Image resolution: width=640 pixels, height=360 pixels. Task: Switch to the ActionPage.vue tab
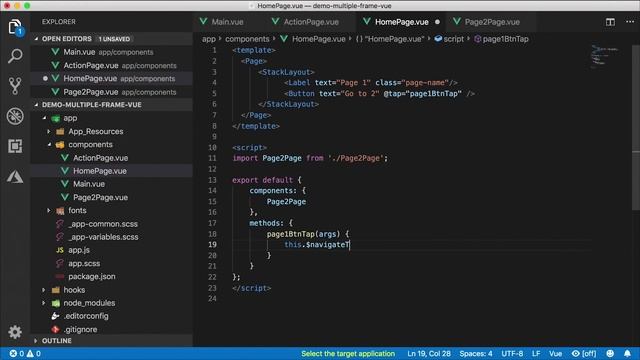click(x=311, y=22)
